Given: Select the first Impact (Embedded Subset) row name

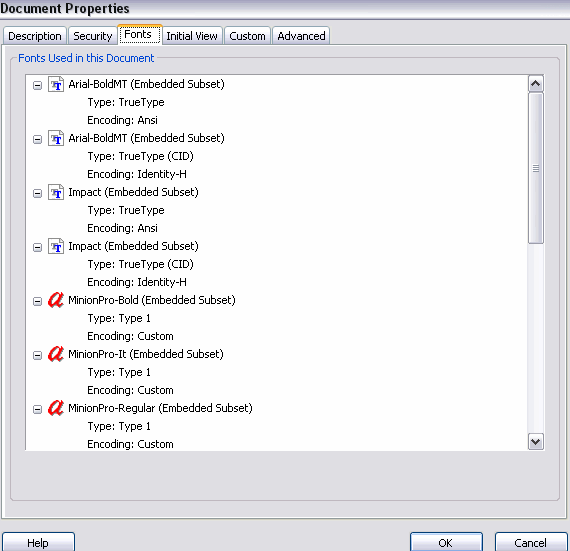Looking at the screenshot, I should coord(133,192).
